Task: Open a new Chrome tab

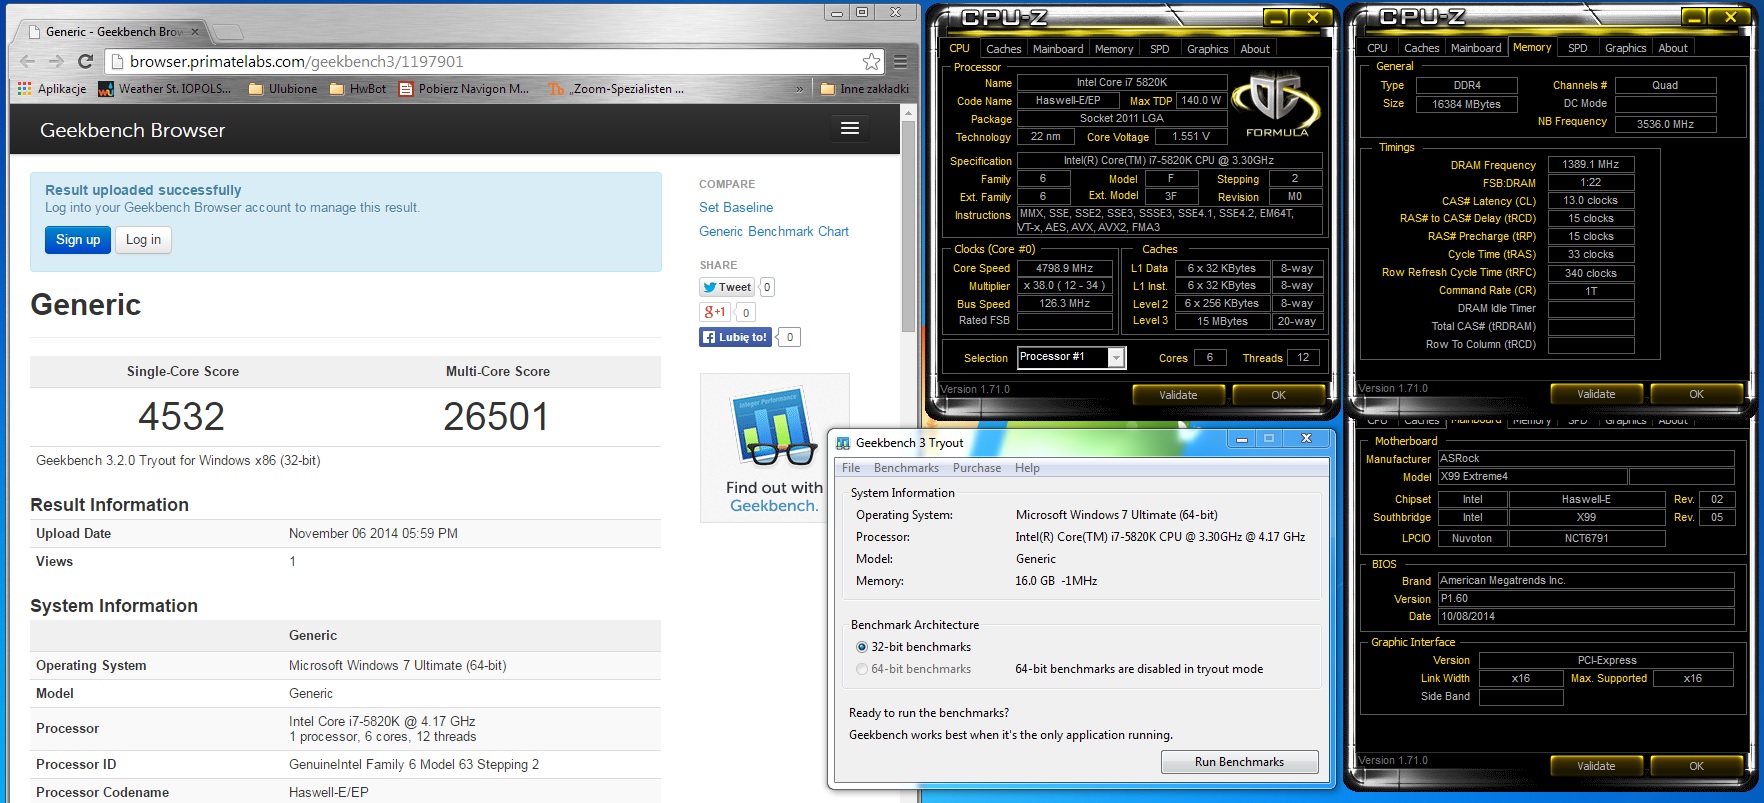Action: point(228,32)
